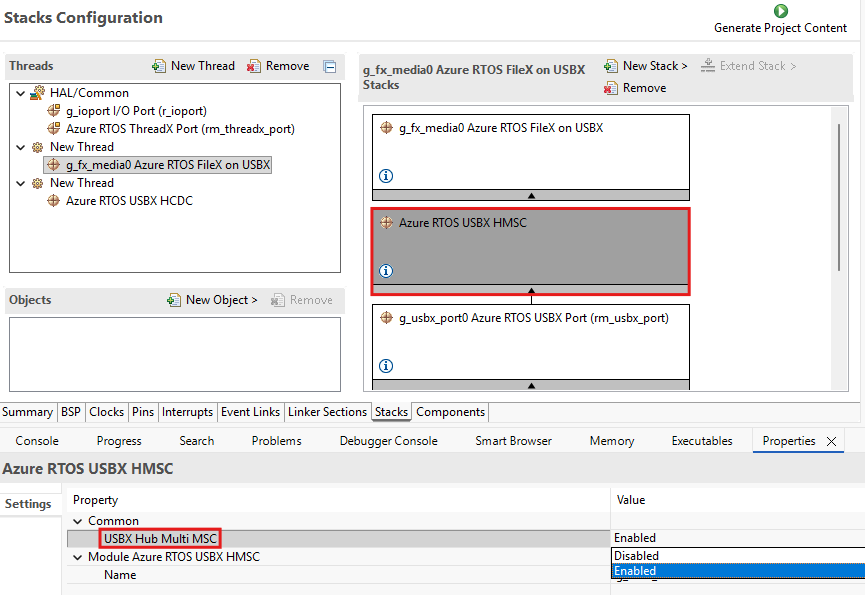
Task: Click the Name property row
Action: 339,575
